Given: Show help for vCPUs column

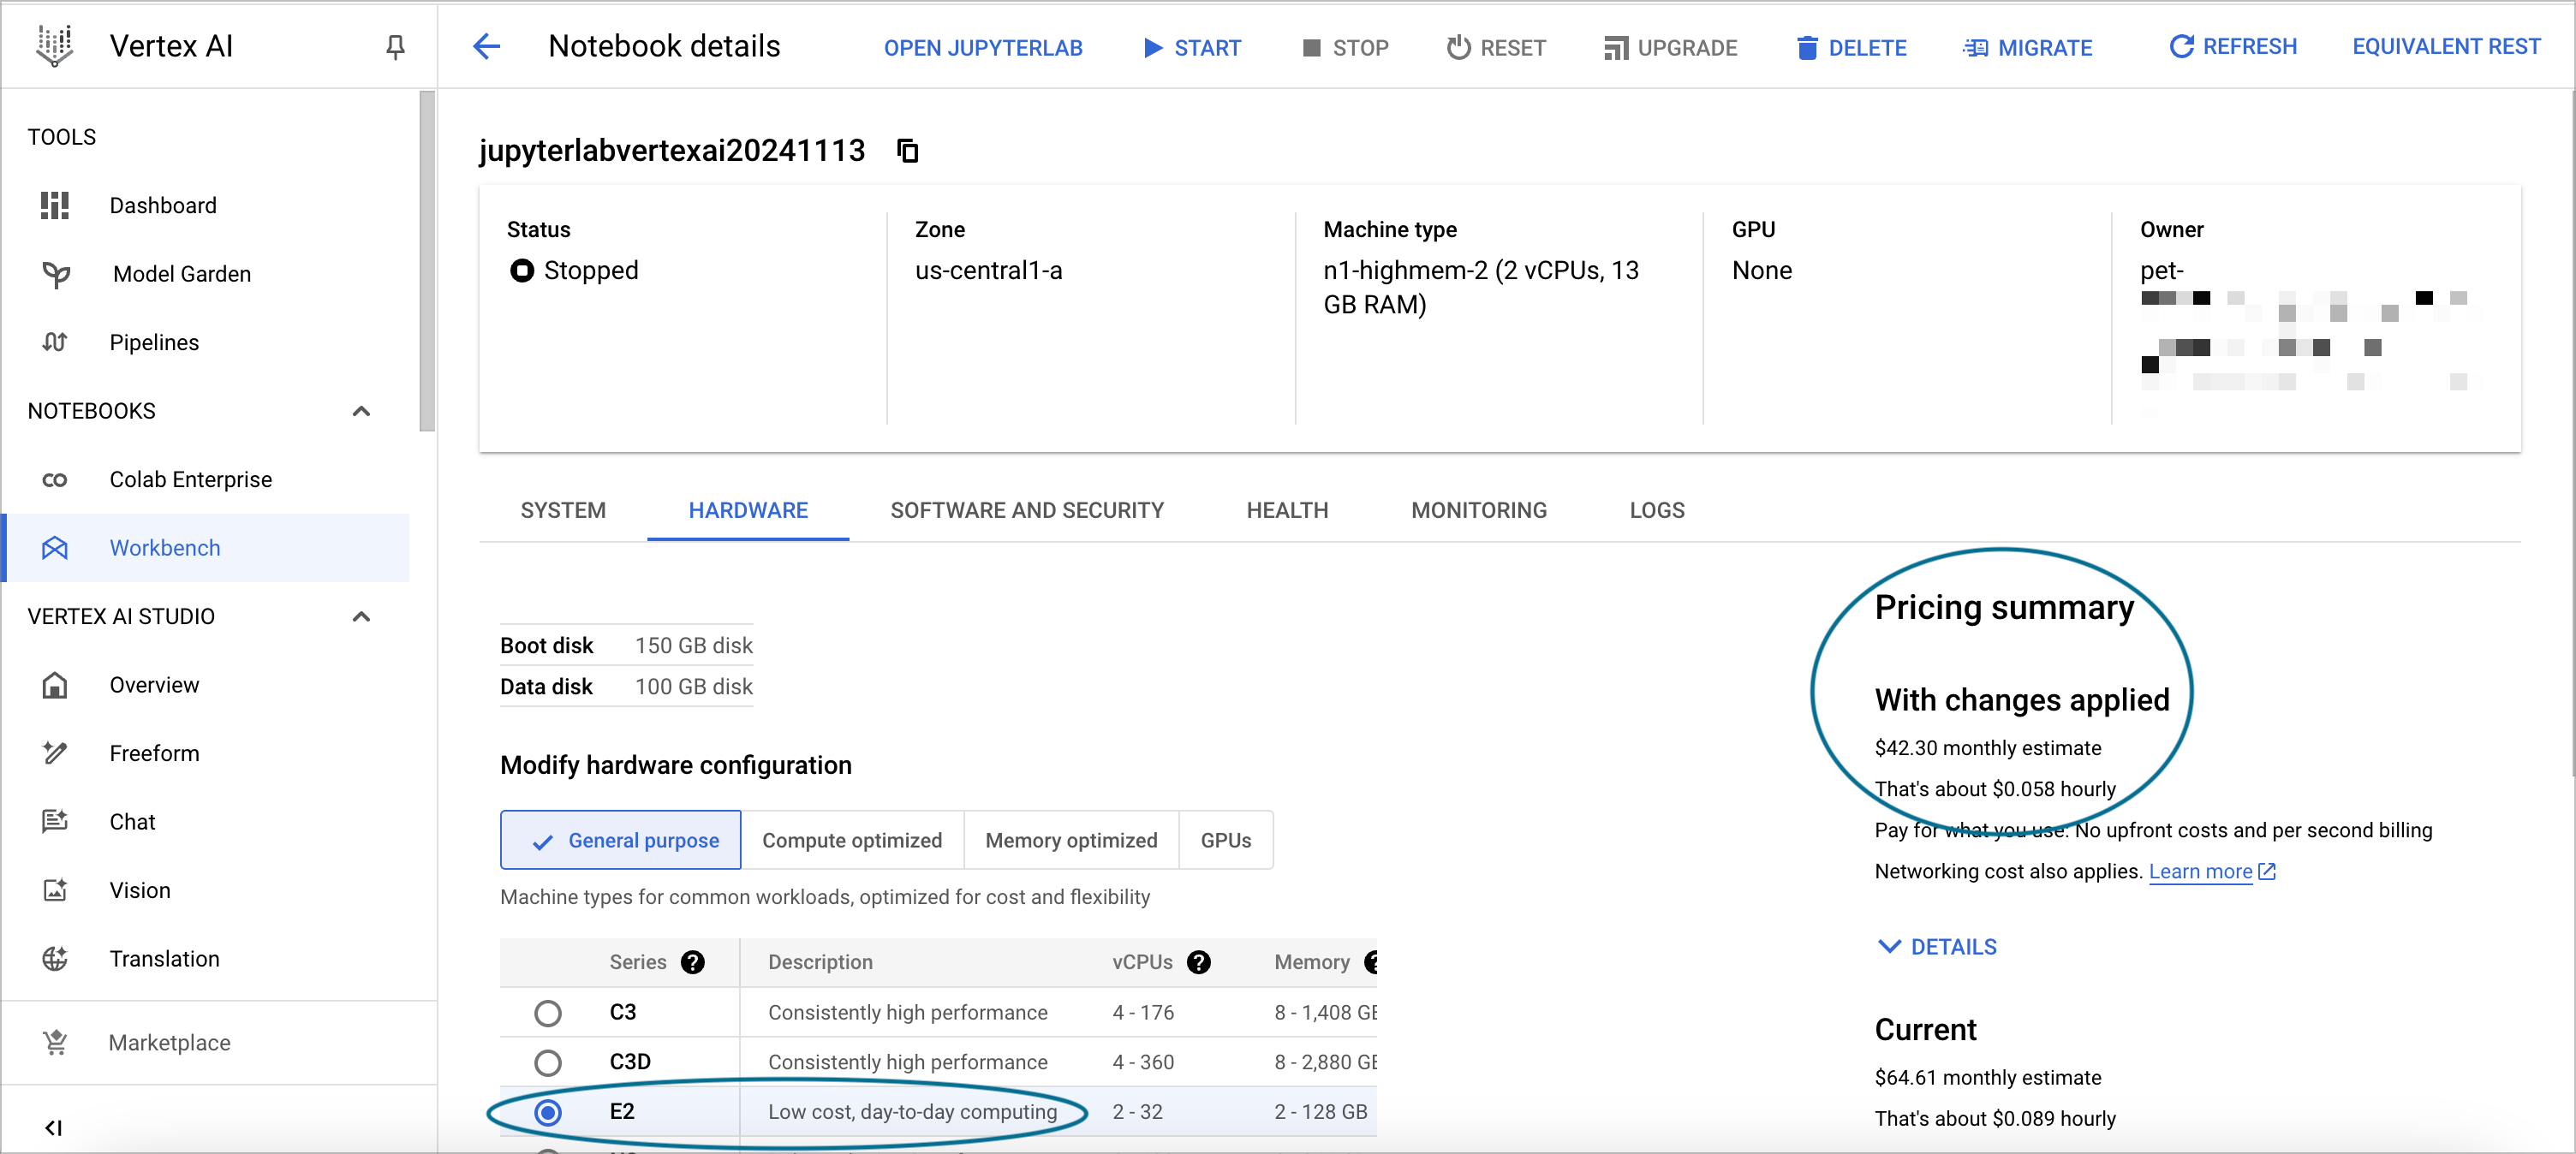Looking at the screenshot, I should coord(1199,962).
